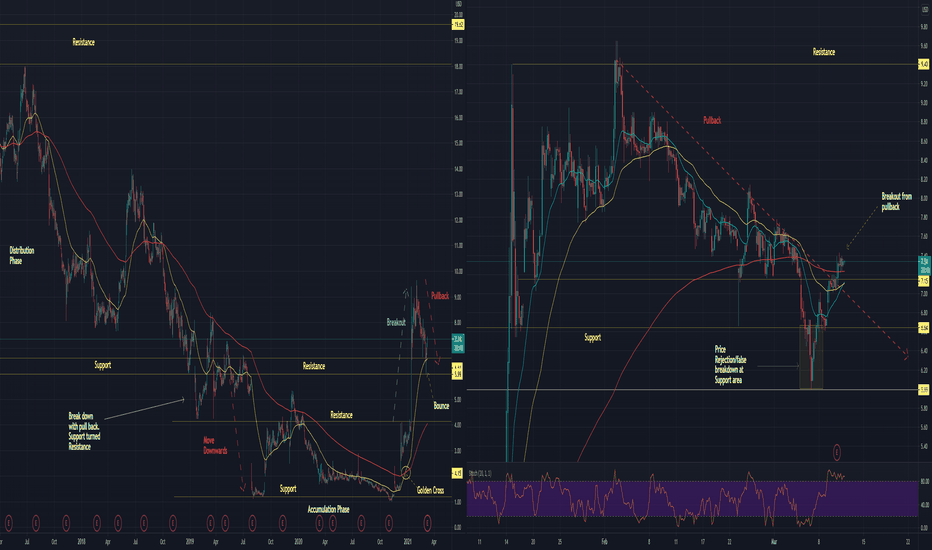The image size is (932, 550).
Task: Select left chart Resistance label near 6.00 level
Action: click(x=314, y=366)
